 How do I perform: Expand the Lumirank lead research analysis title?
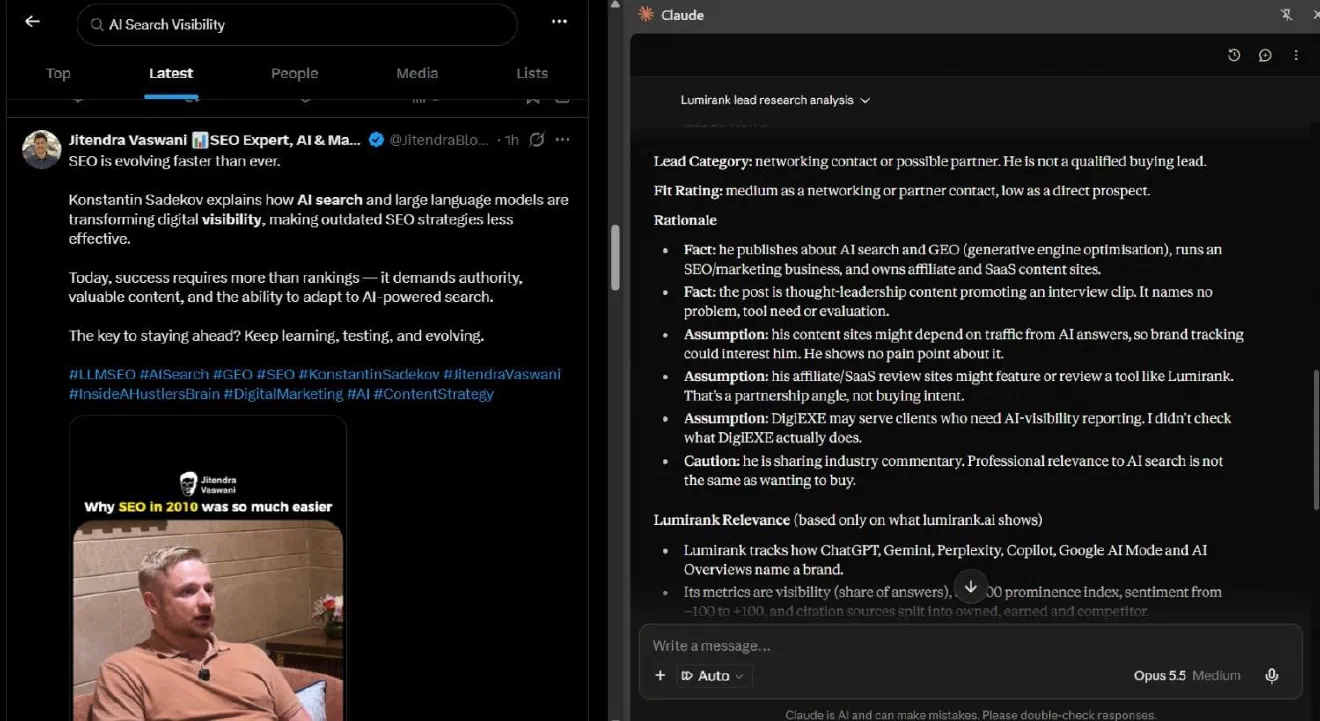tap(775, 100)
